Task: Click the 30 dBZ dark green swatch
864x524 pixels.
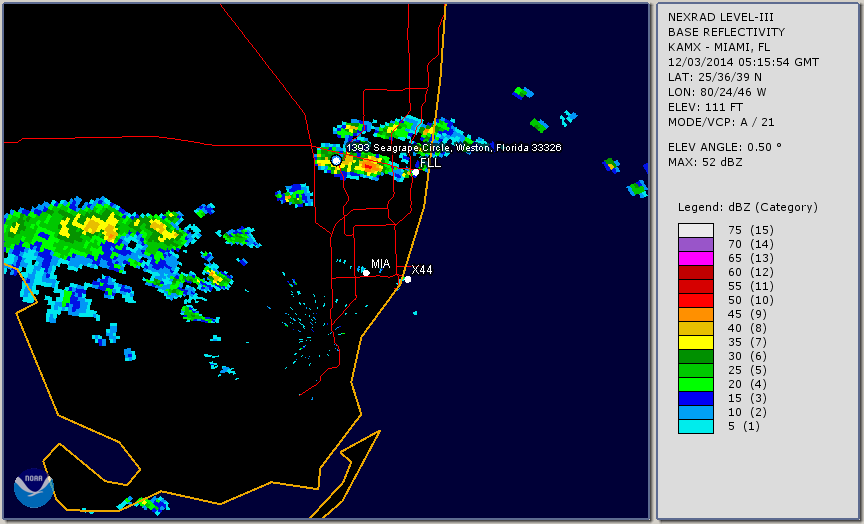Action: click(696, 356)
